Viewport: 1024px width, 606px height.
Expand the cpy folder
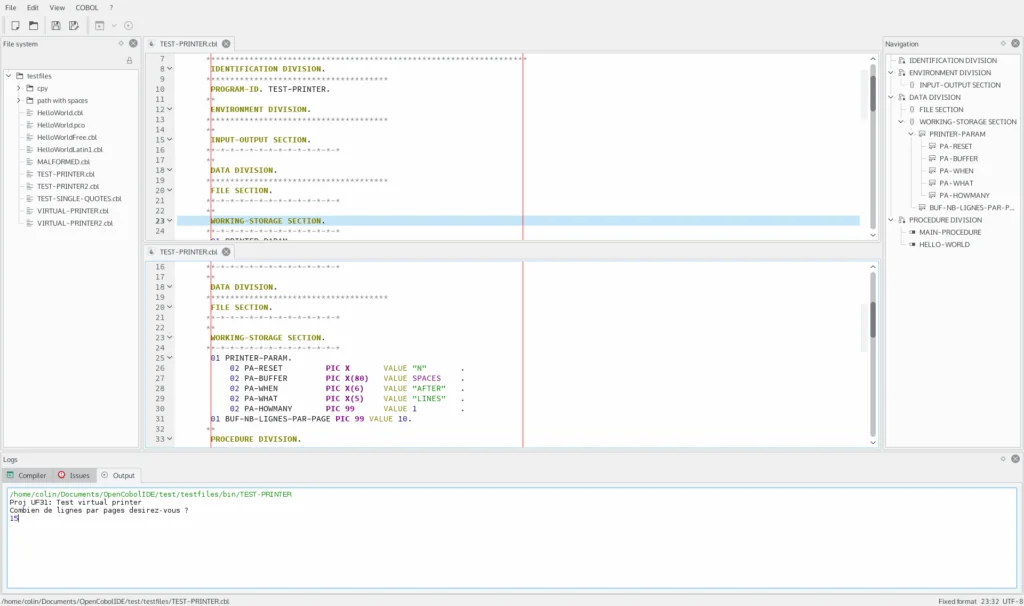(18, 88)
